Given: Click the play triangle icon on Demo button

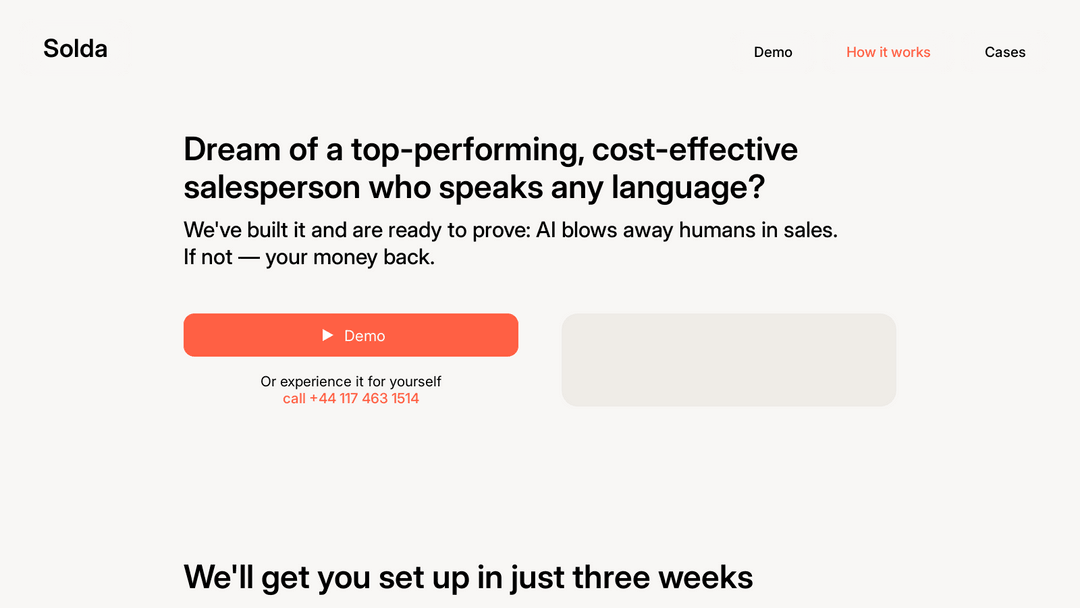Looking at the screenshot, I should (328, 335).
